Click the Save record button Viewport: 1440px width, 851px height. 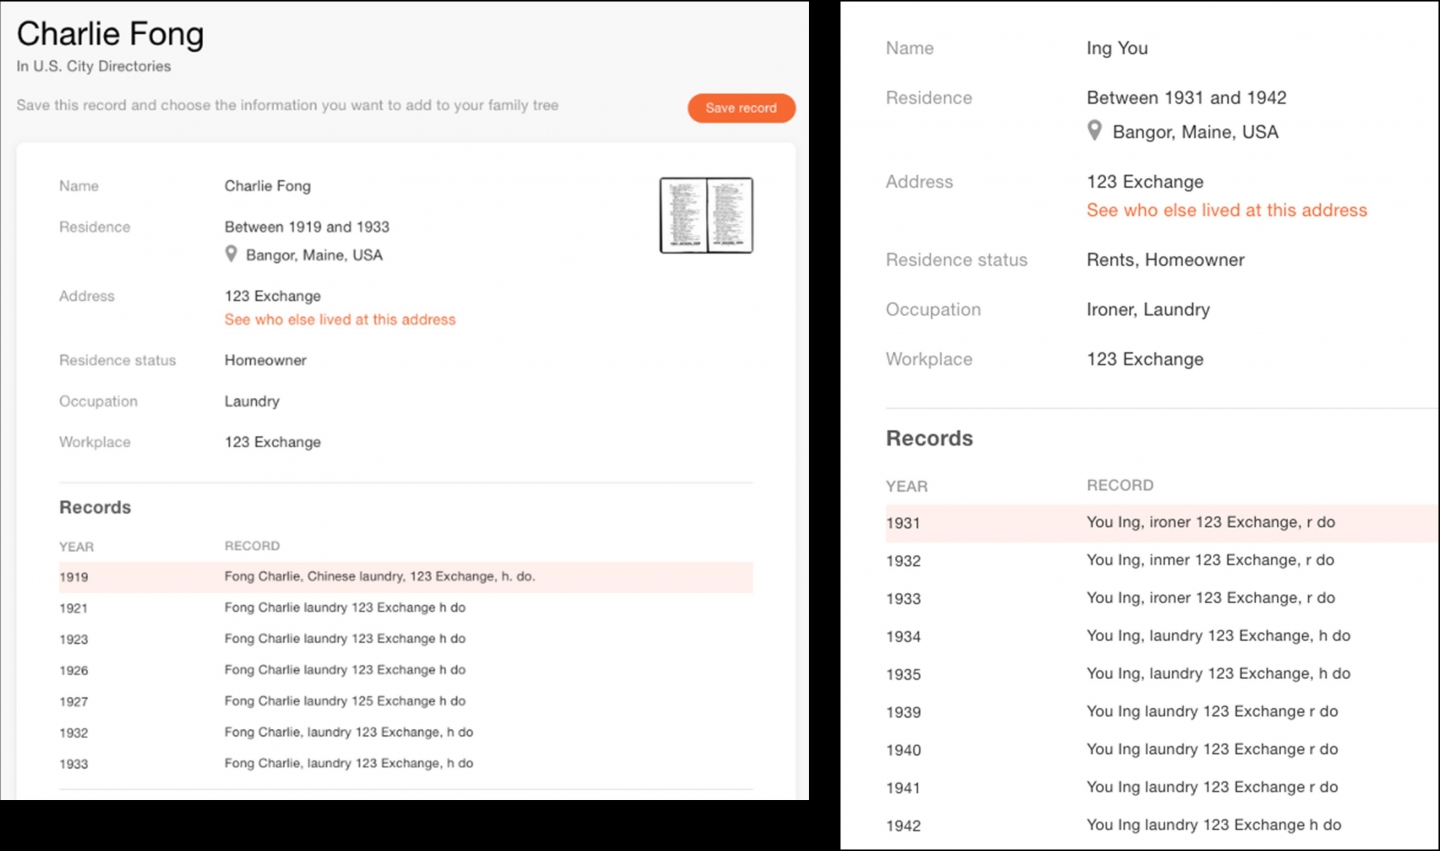pos(741,108)
